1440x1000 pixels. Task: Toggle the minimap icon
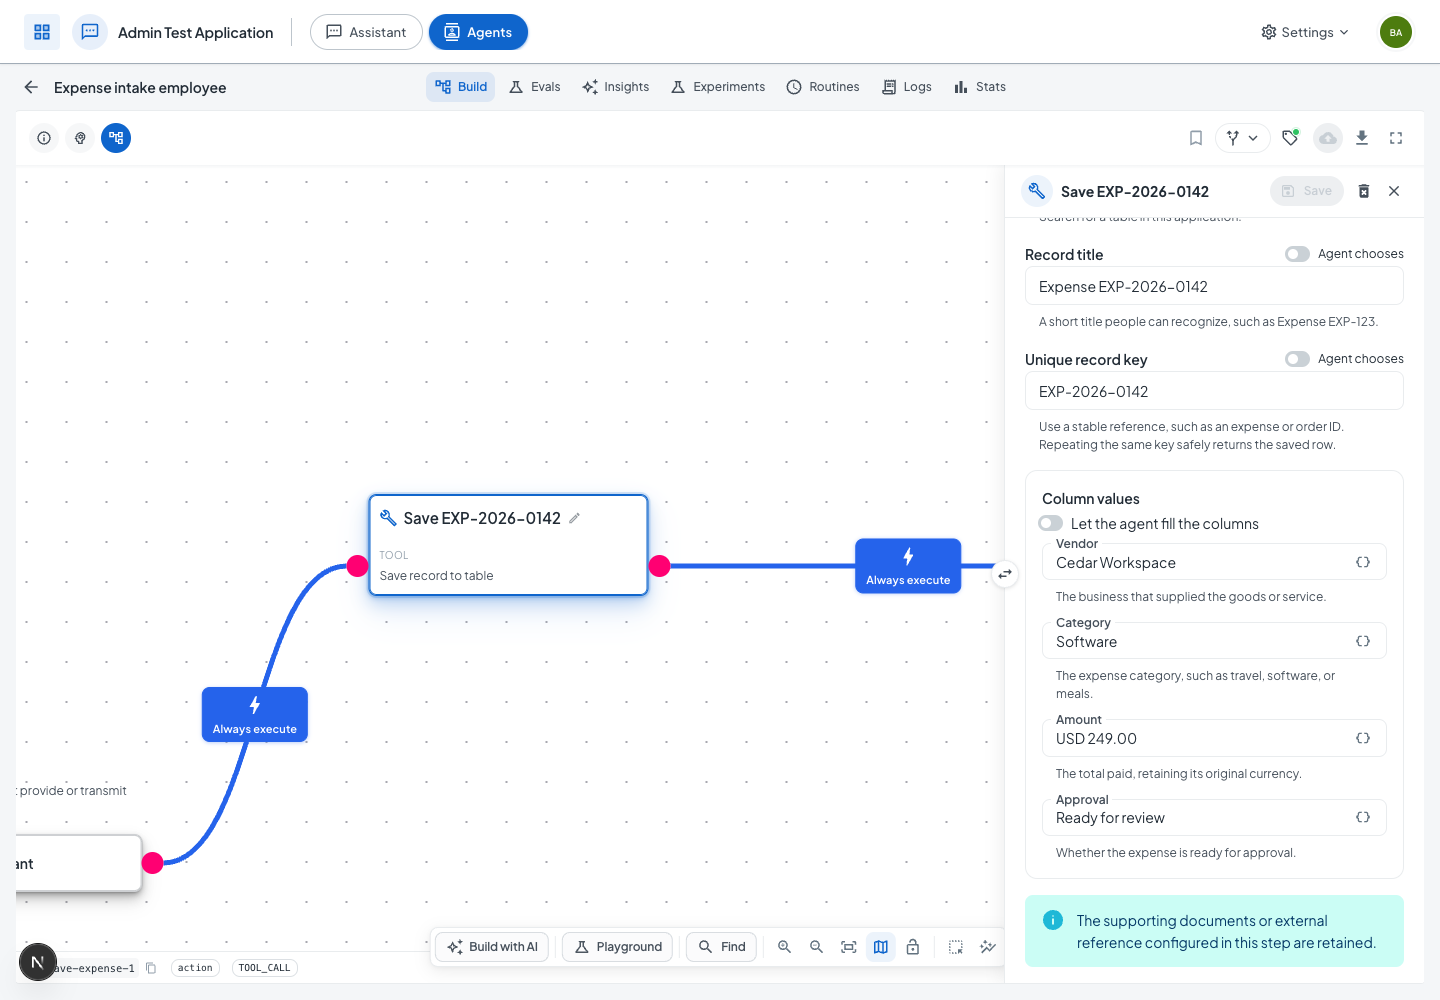coord(881,947)
